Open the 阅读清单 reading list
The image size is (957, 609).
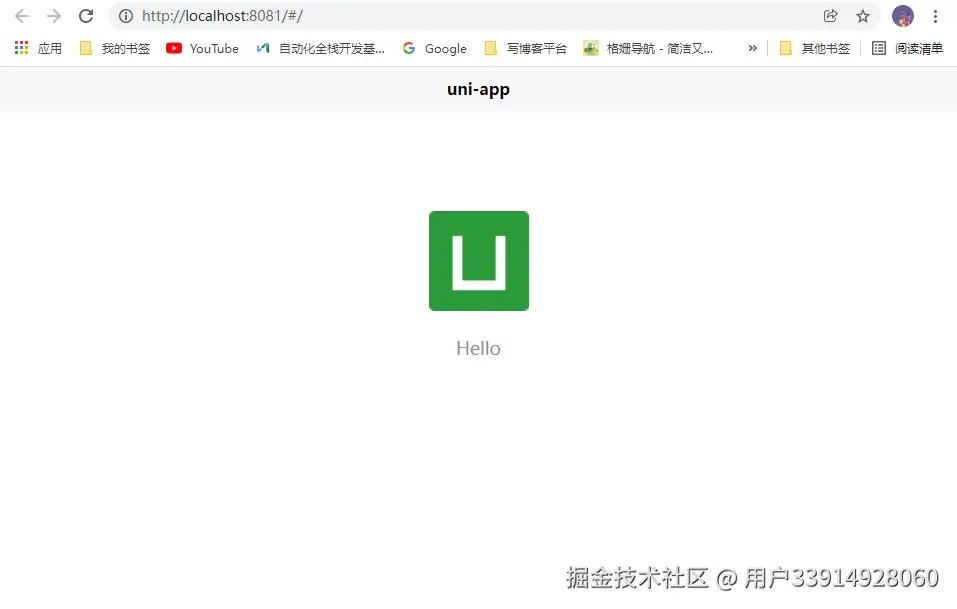click(x=907, y=48)
